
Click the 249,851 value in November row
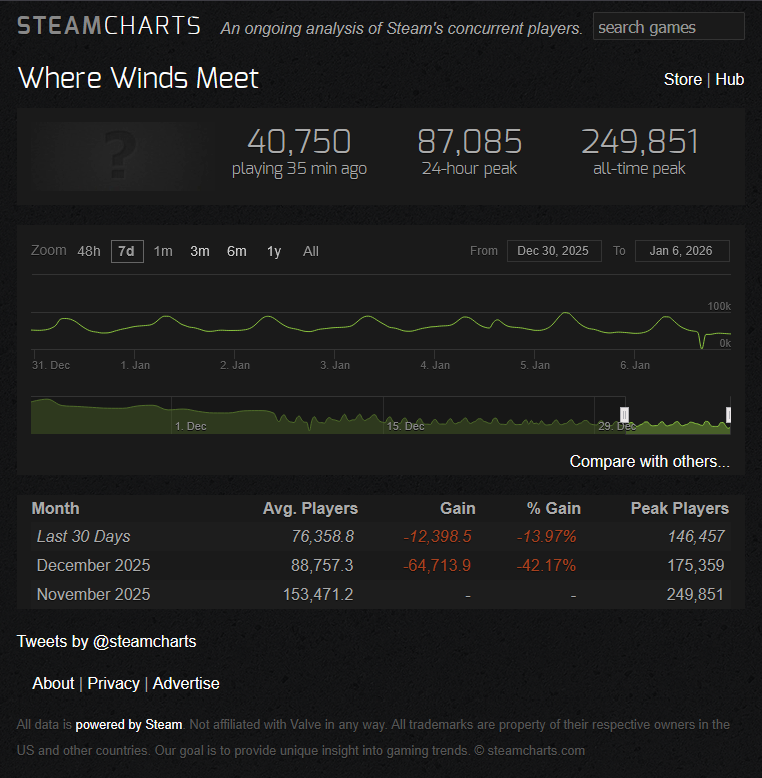tap(695, 594)
